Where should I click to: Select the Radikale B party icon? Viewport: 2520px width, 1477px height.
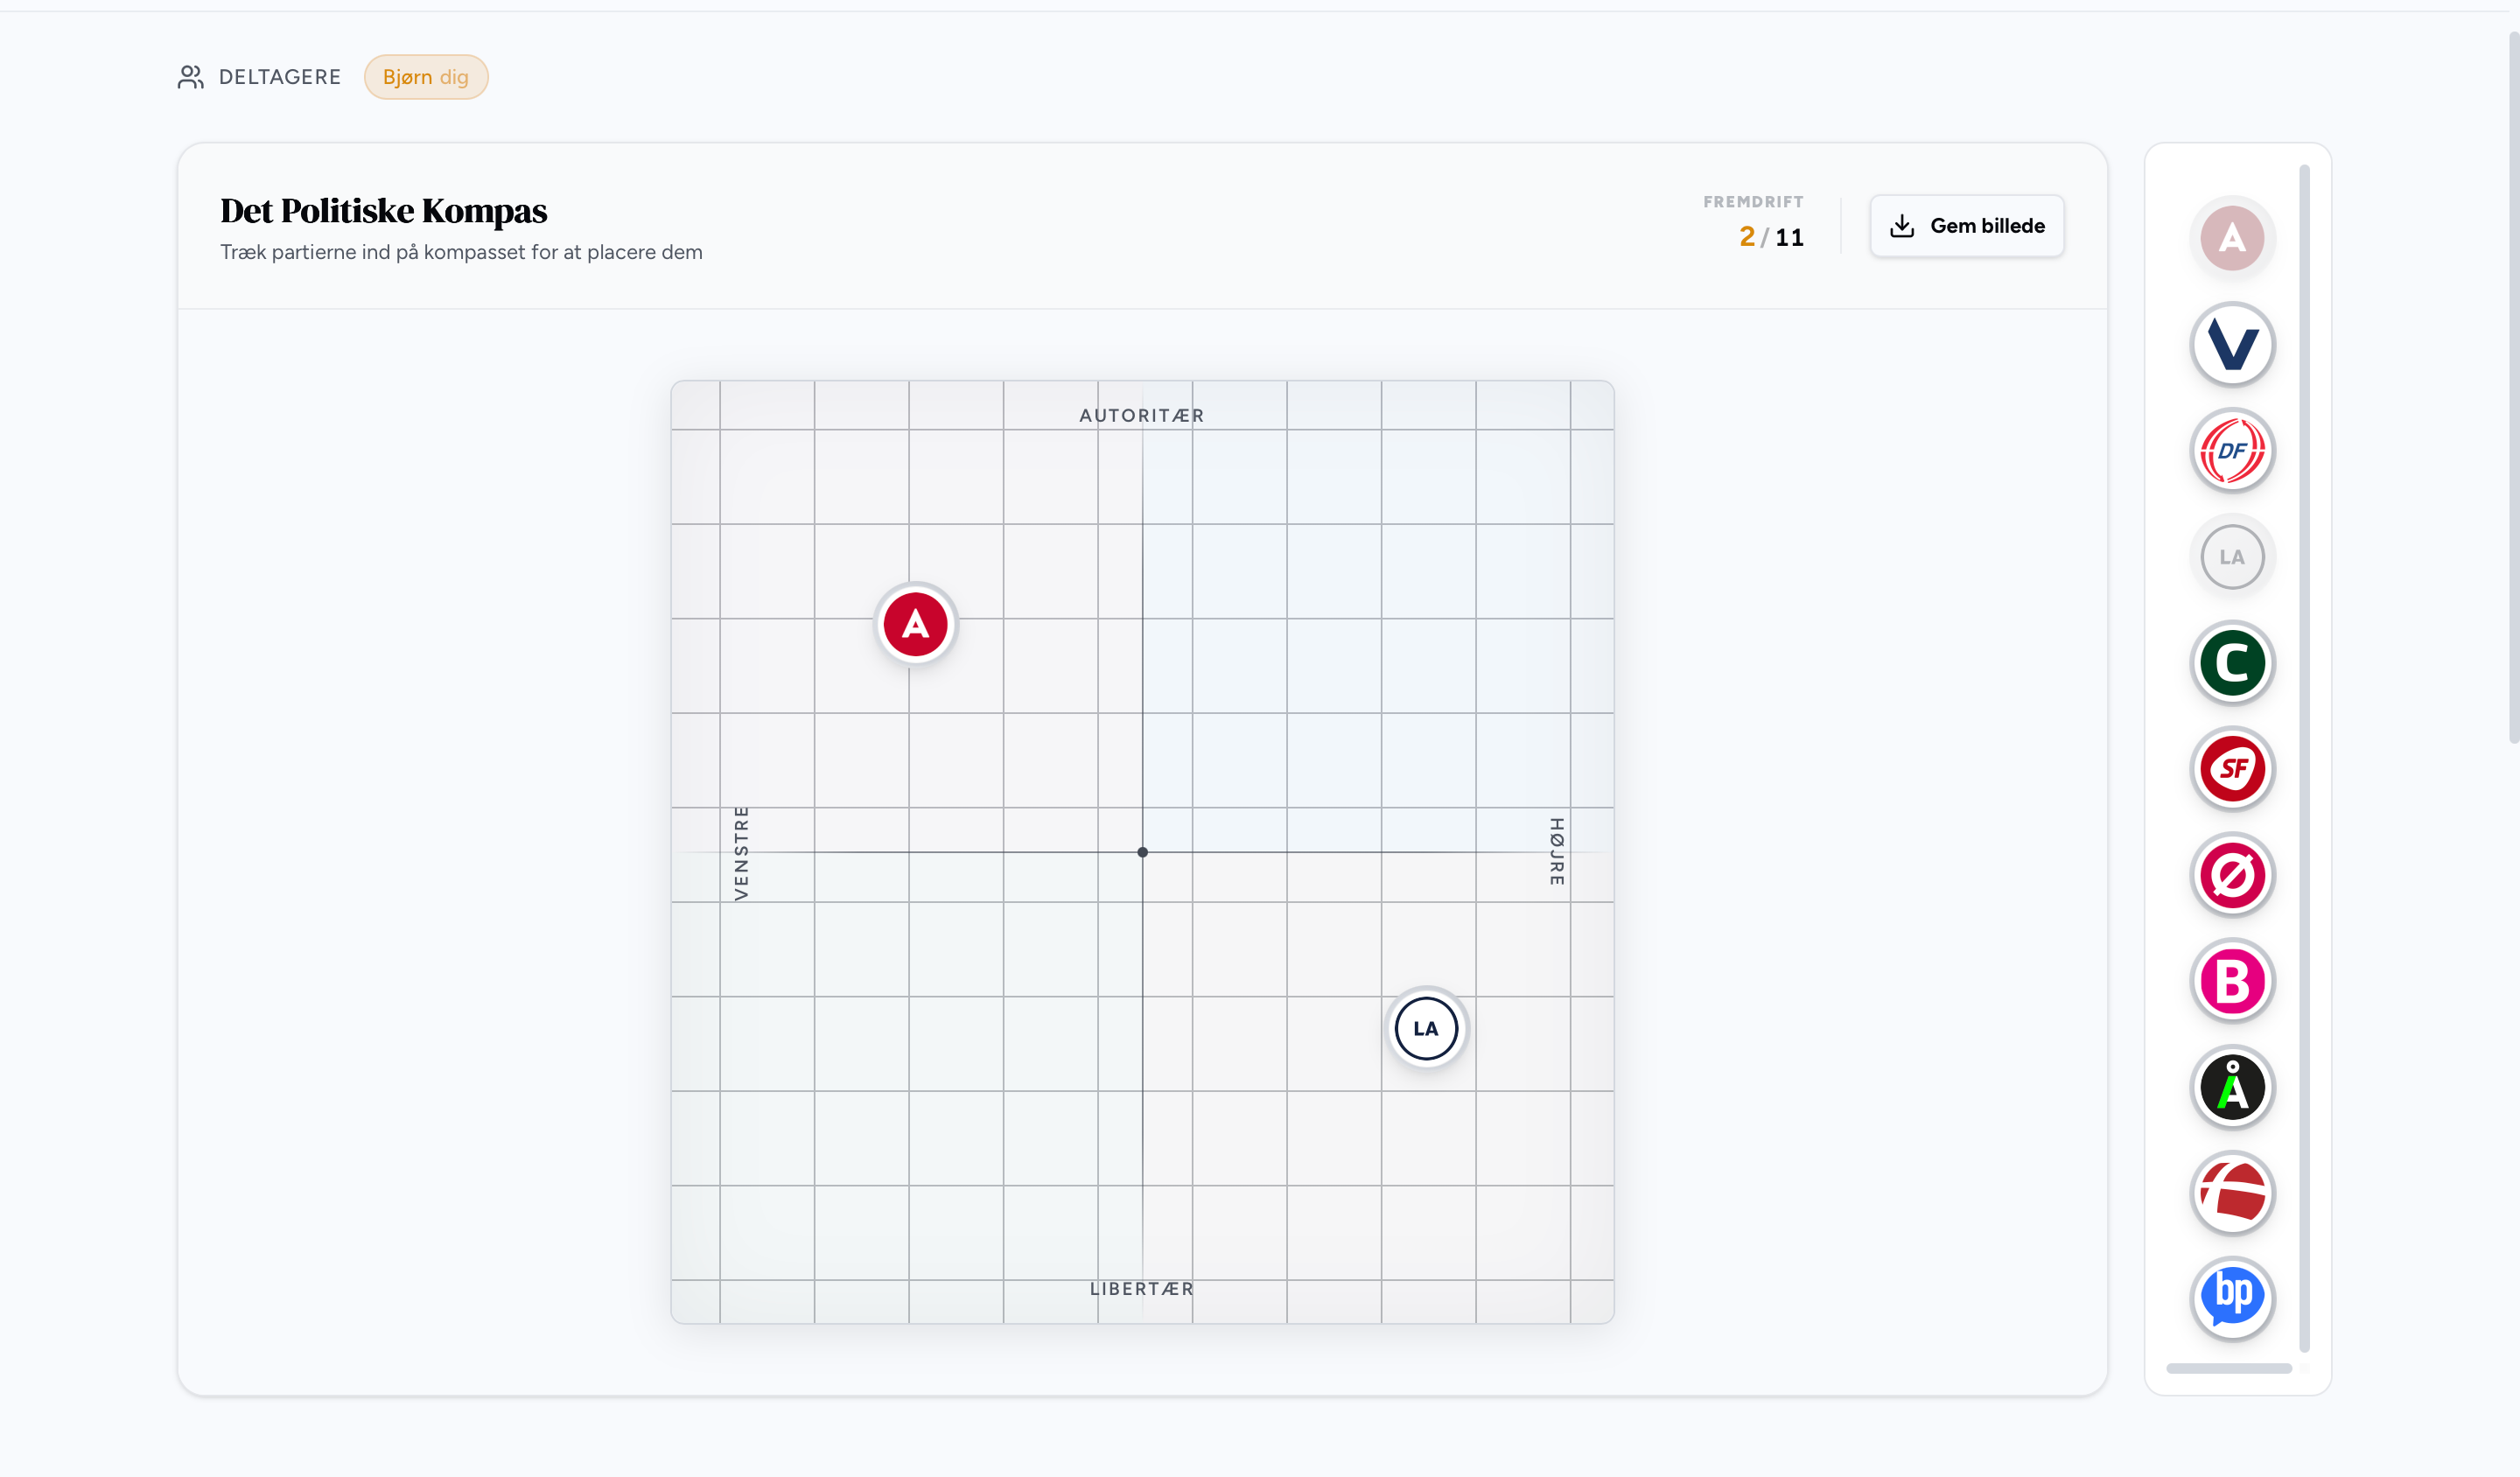click(x=2233, y=982)
